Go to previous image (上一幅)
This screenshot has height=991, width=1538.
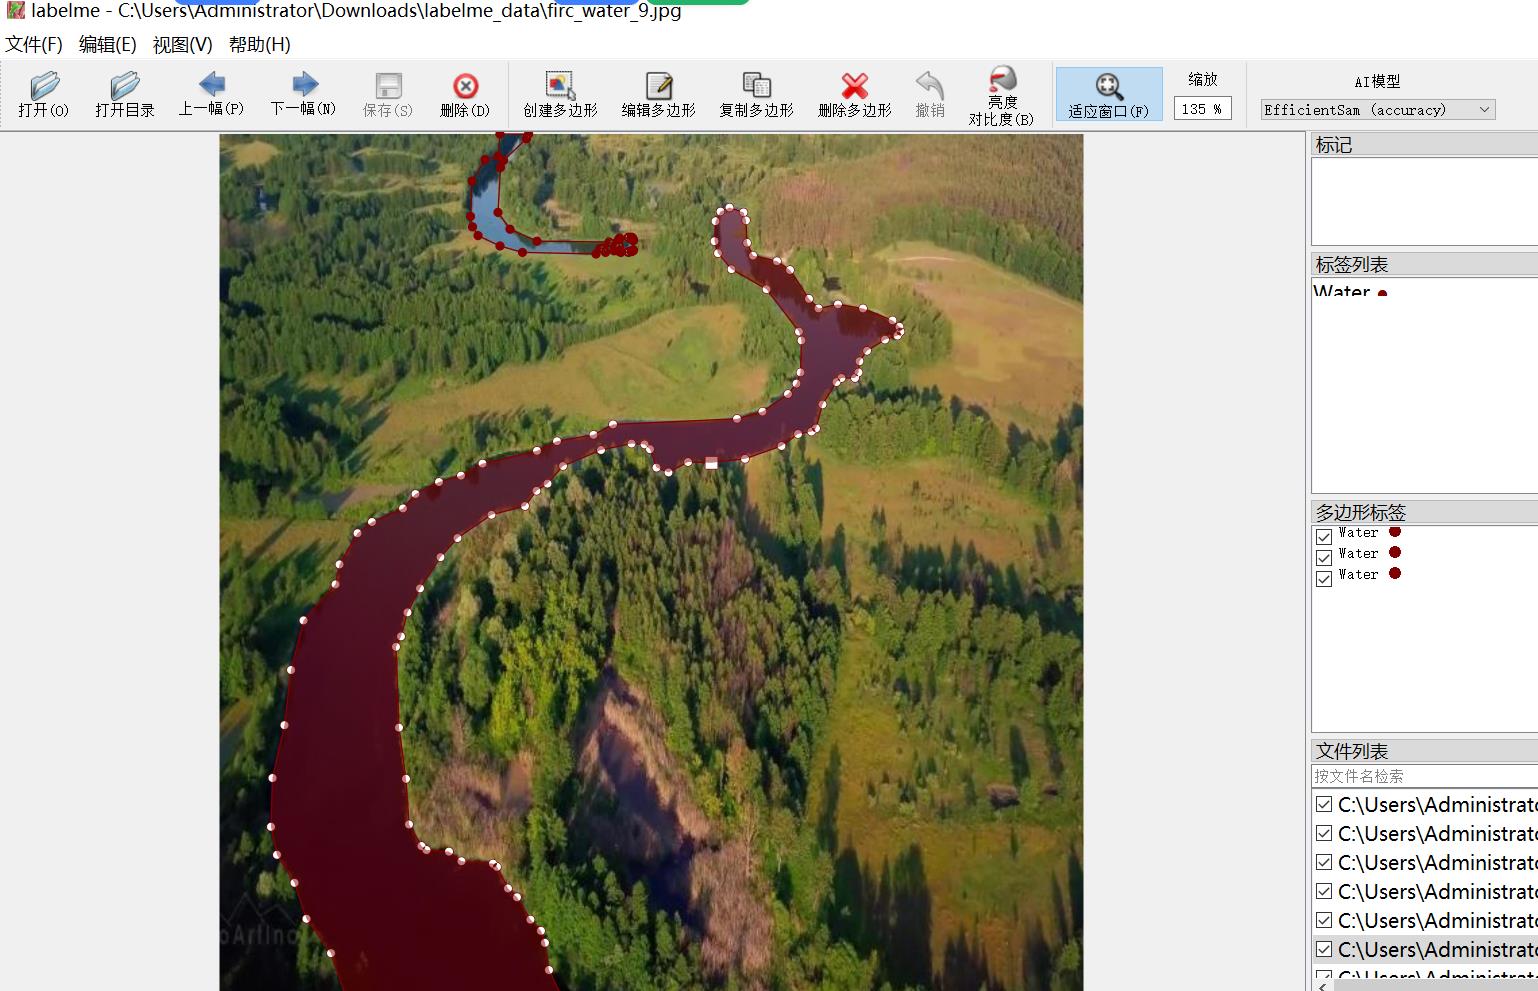coord(211,94)
